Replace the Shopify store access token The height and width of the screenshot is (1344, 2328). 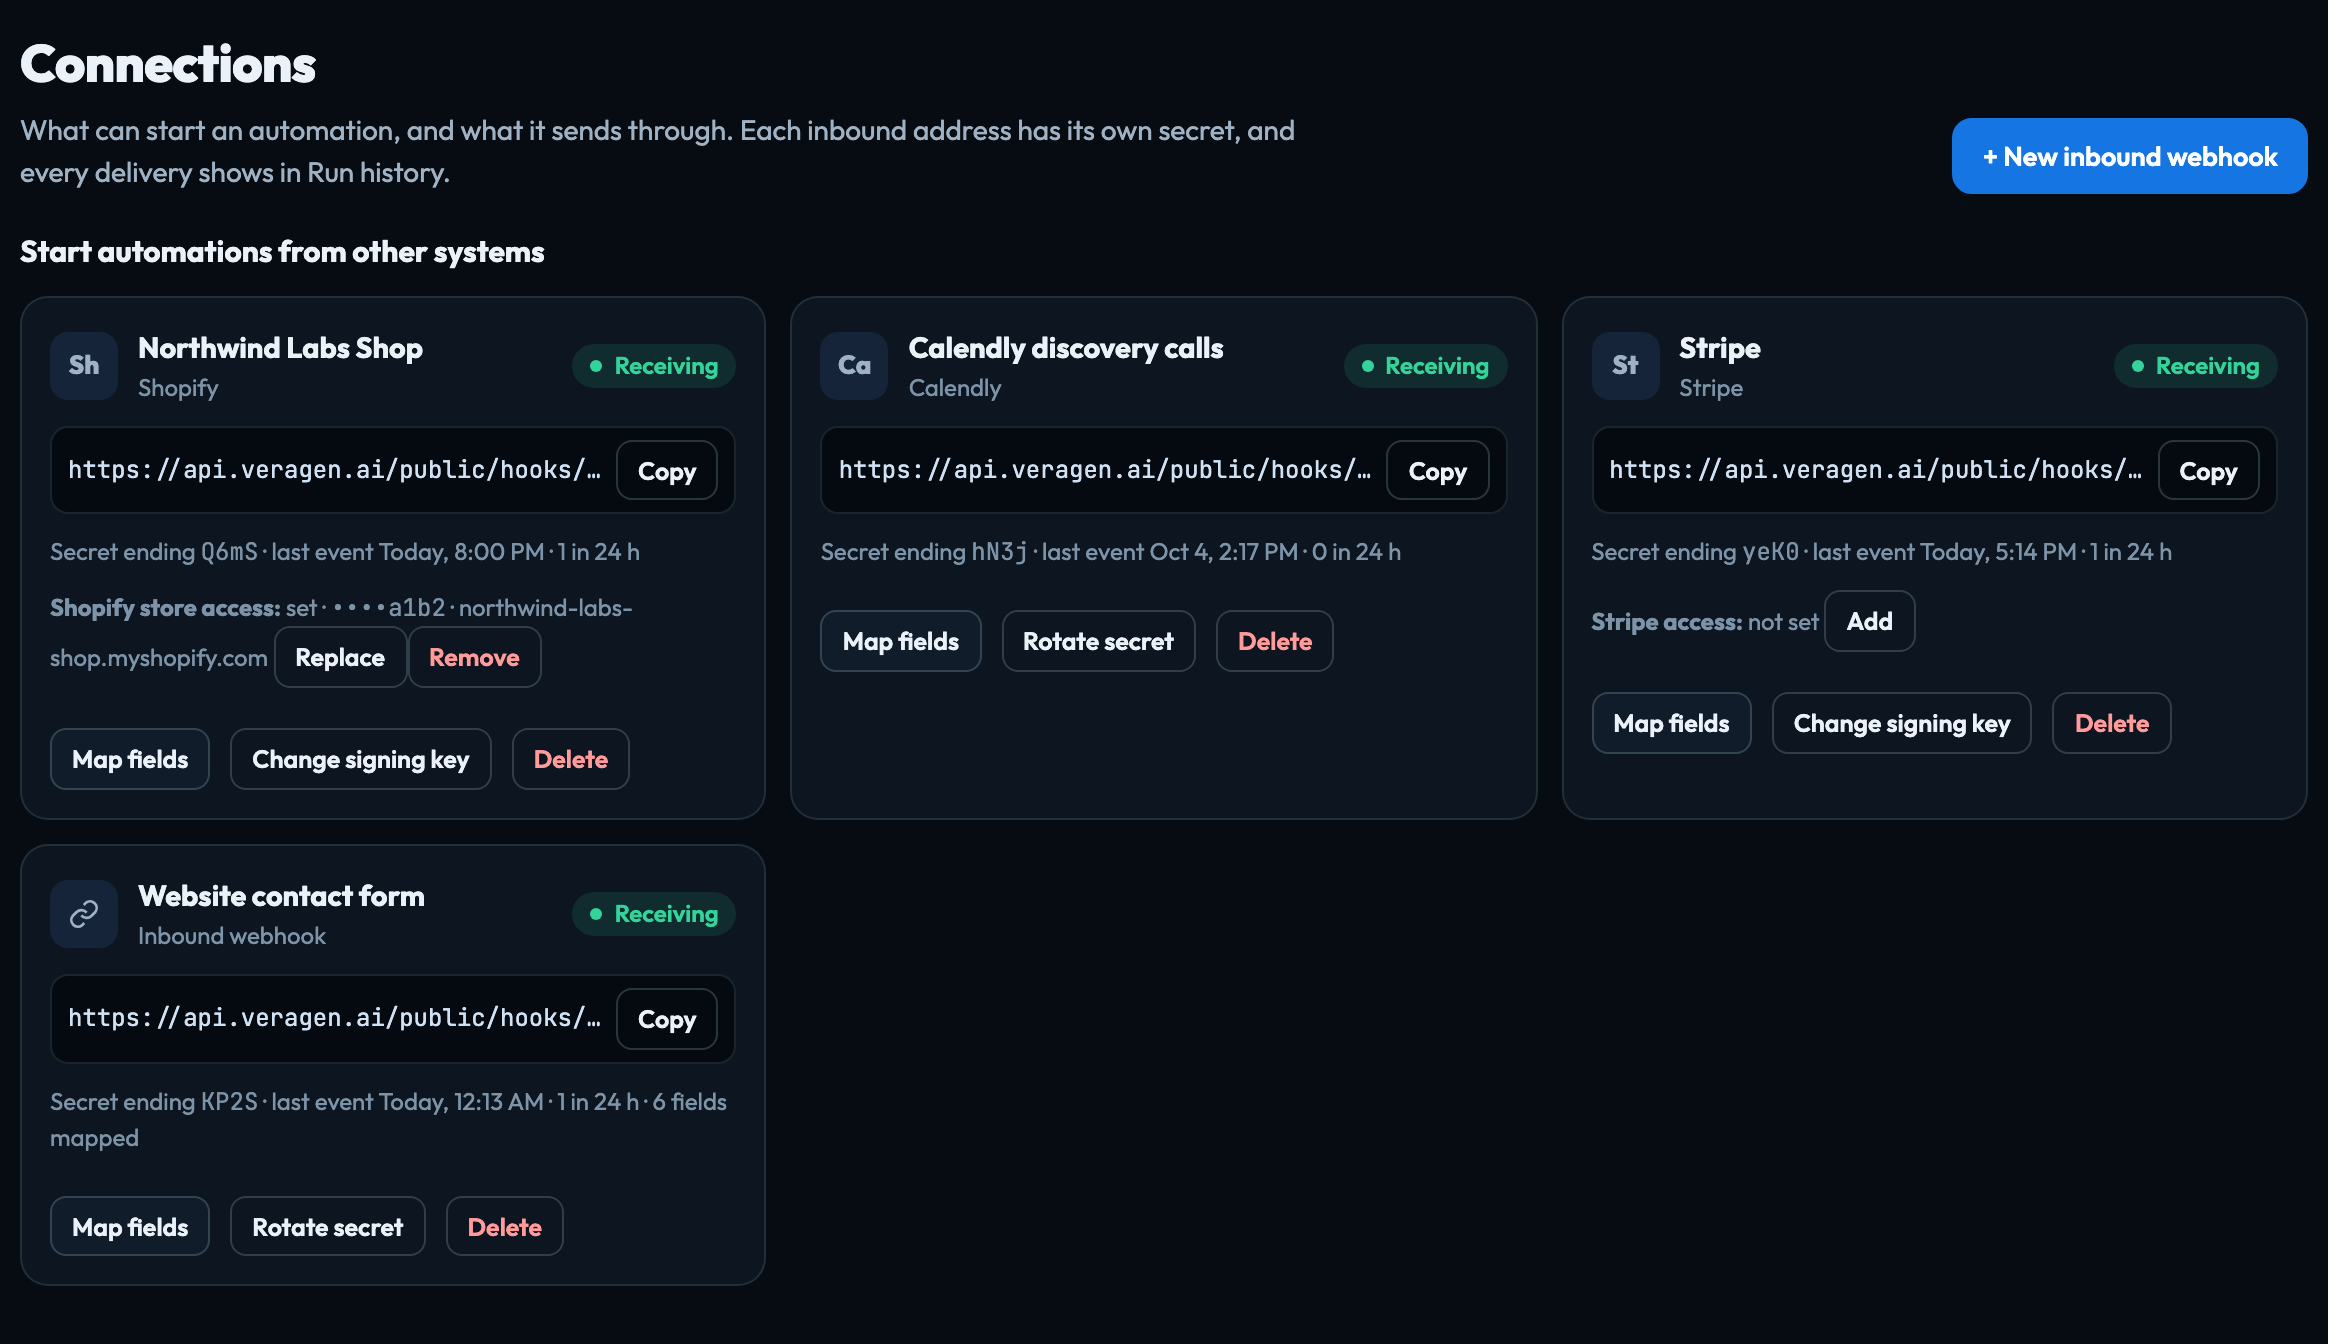340,657
